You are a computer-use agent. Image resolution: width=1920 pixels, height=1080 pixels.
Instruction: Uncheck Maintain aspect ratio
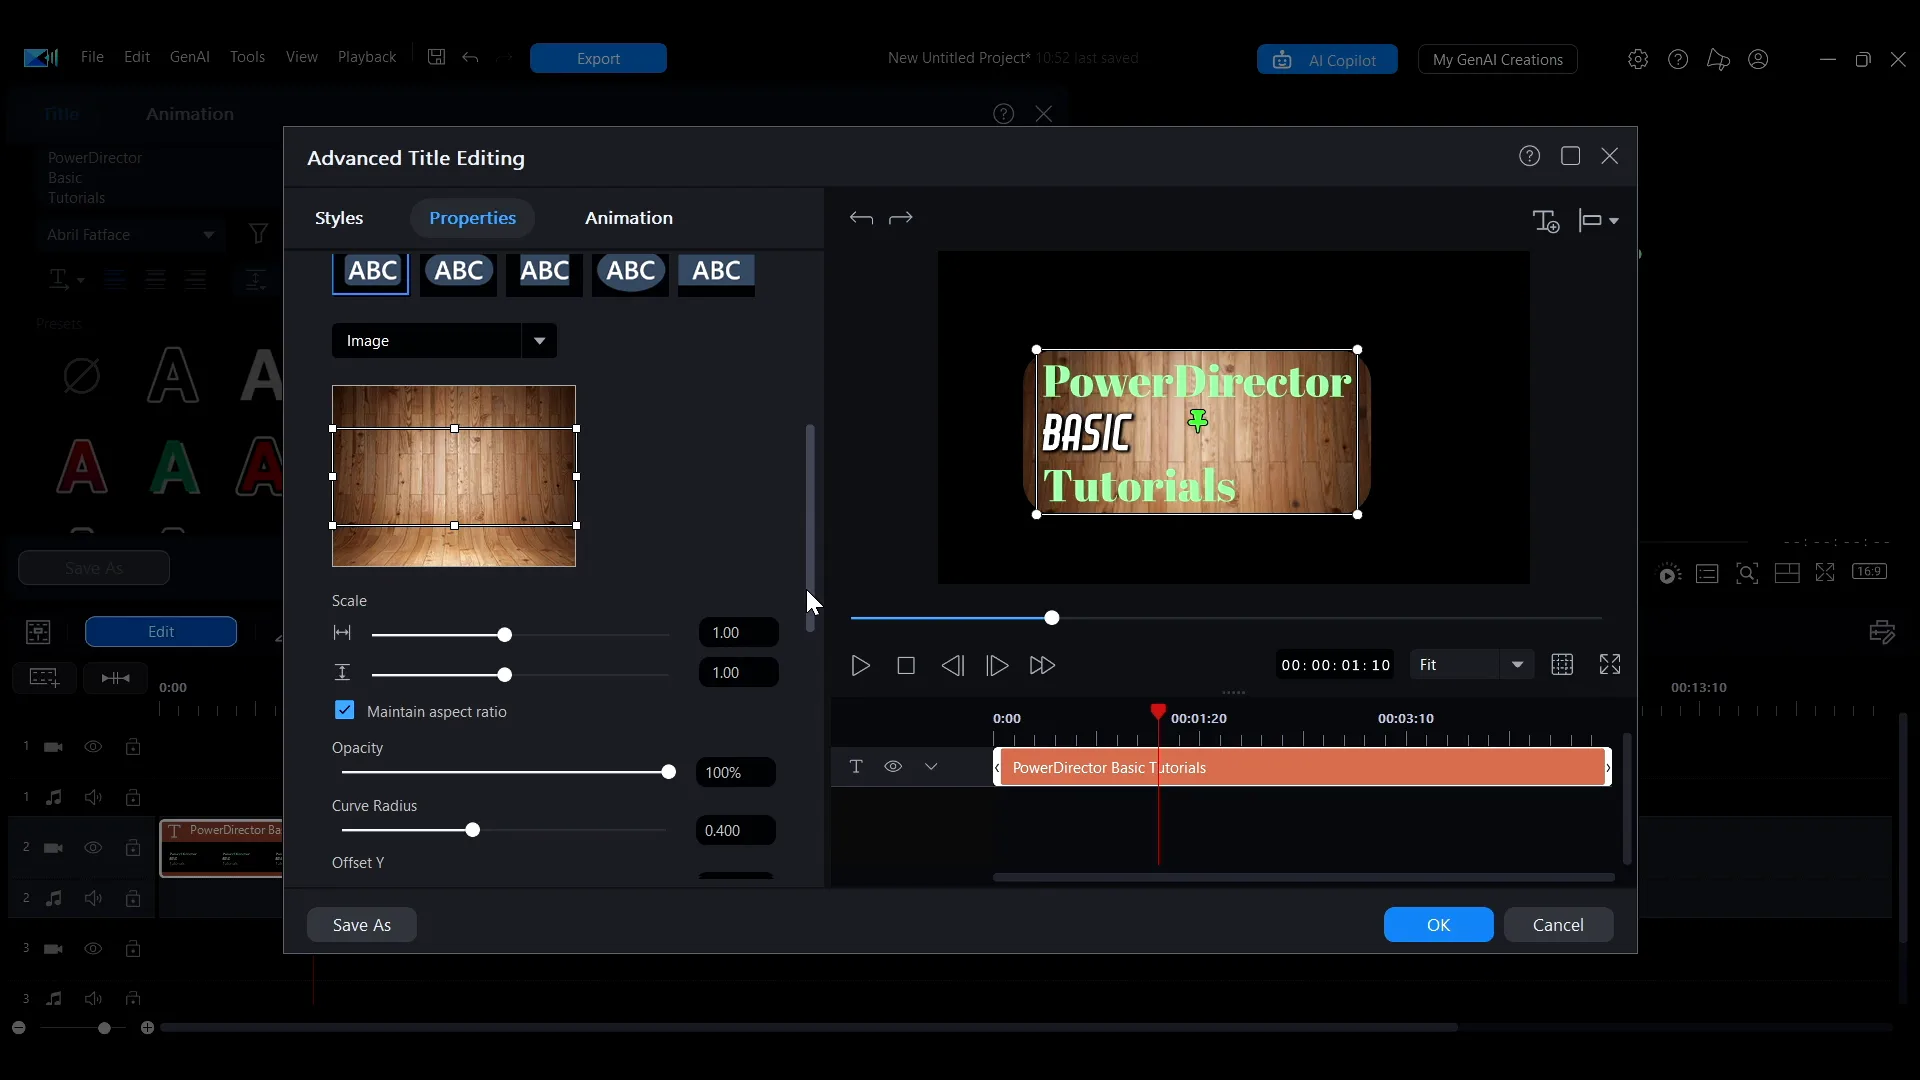pos(345,710)
